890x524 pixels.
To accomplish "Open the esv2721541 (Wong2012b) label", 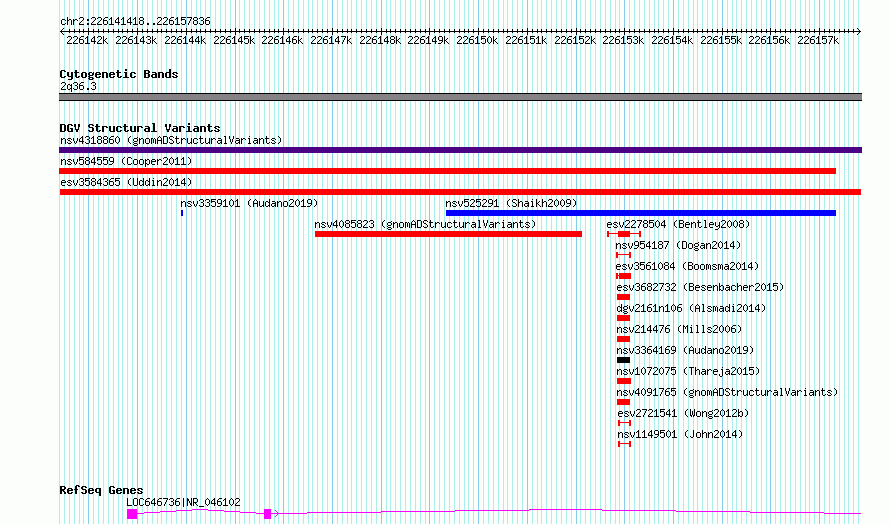I will pos(683,413).
